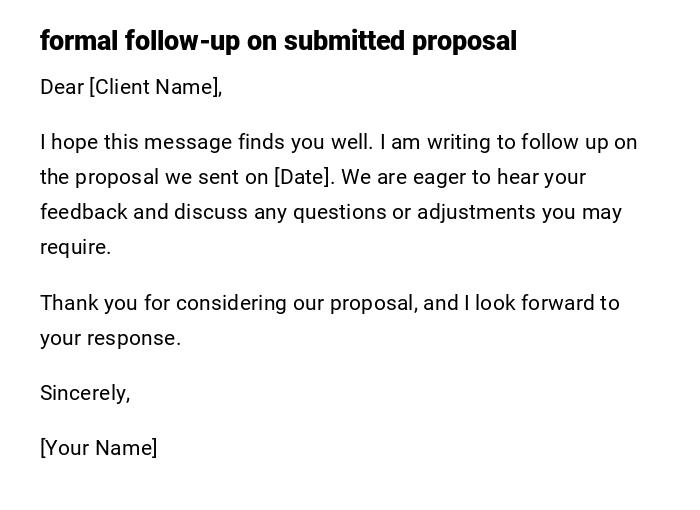The image size is (700, 510).
Task: Click the phrase 'your response.'
Action: pos(110,338)
